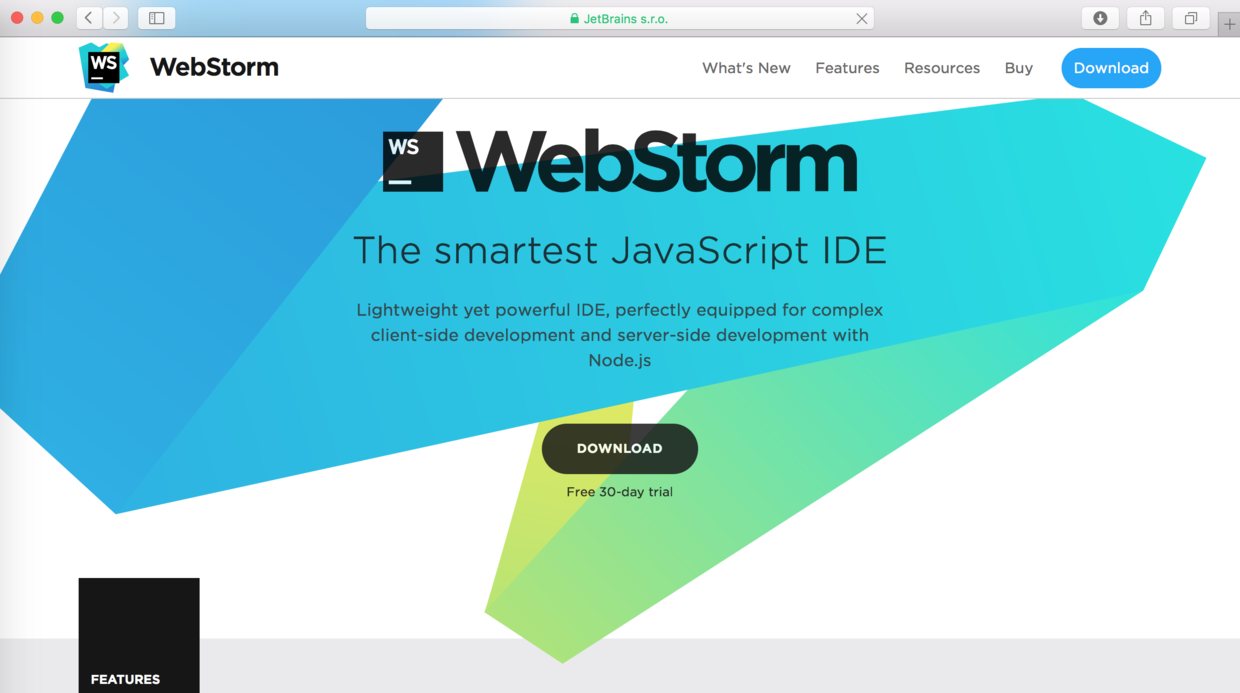Click the JetBrains s.r.o. address field

pos(620,18)
